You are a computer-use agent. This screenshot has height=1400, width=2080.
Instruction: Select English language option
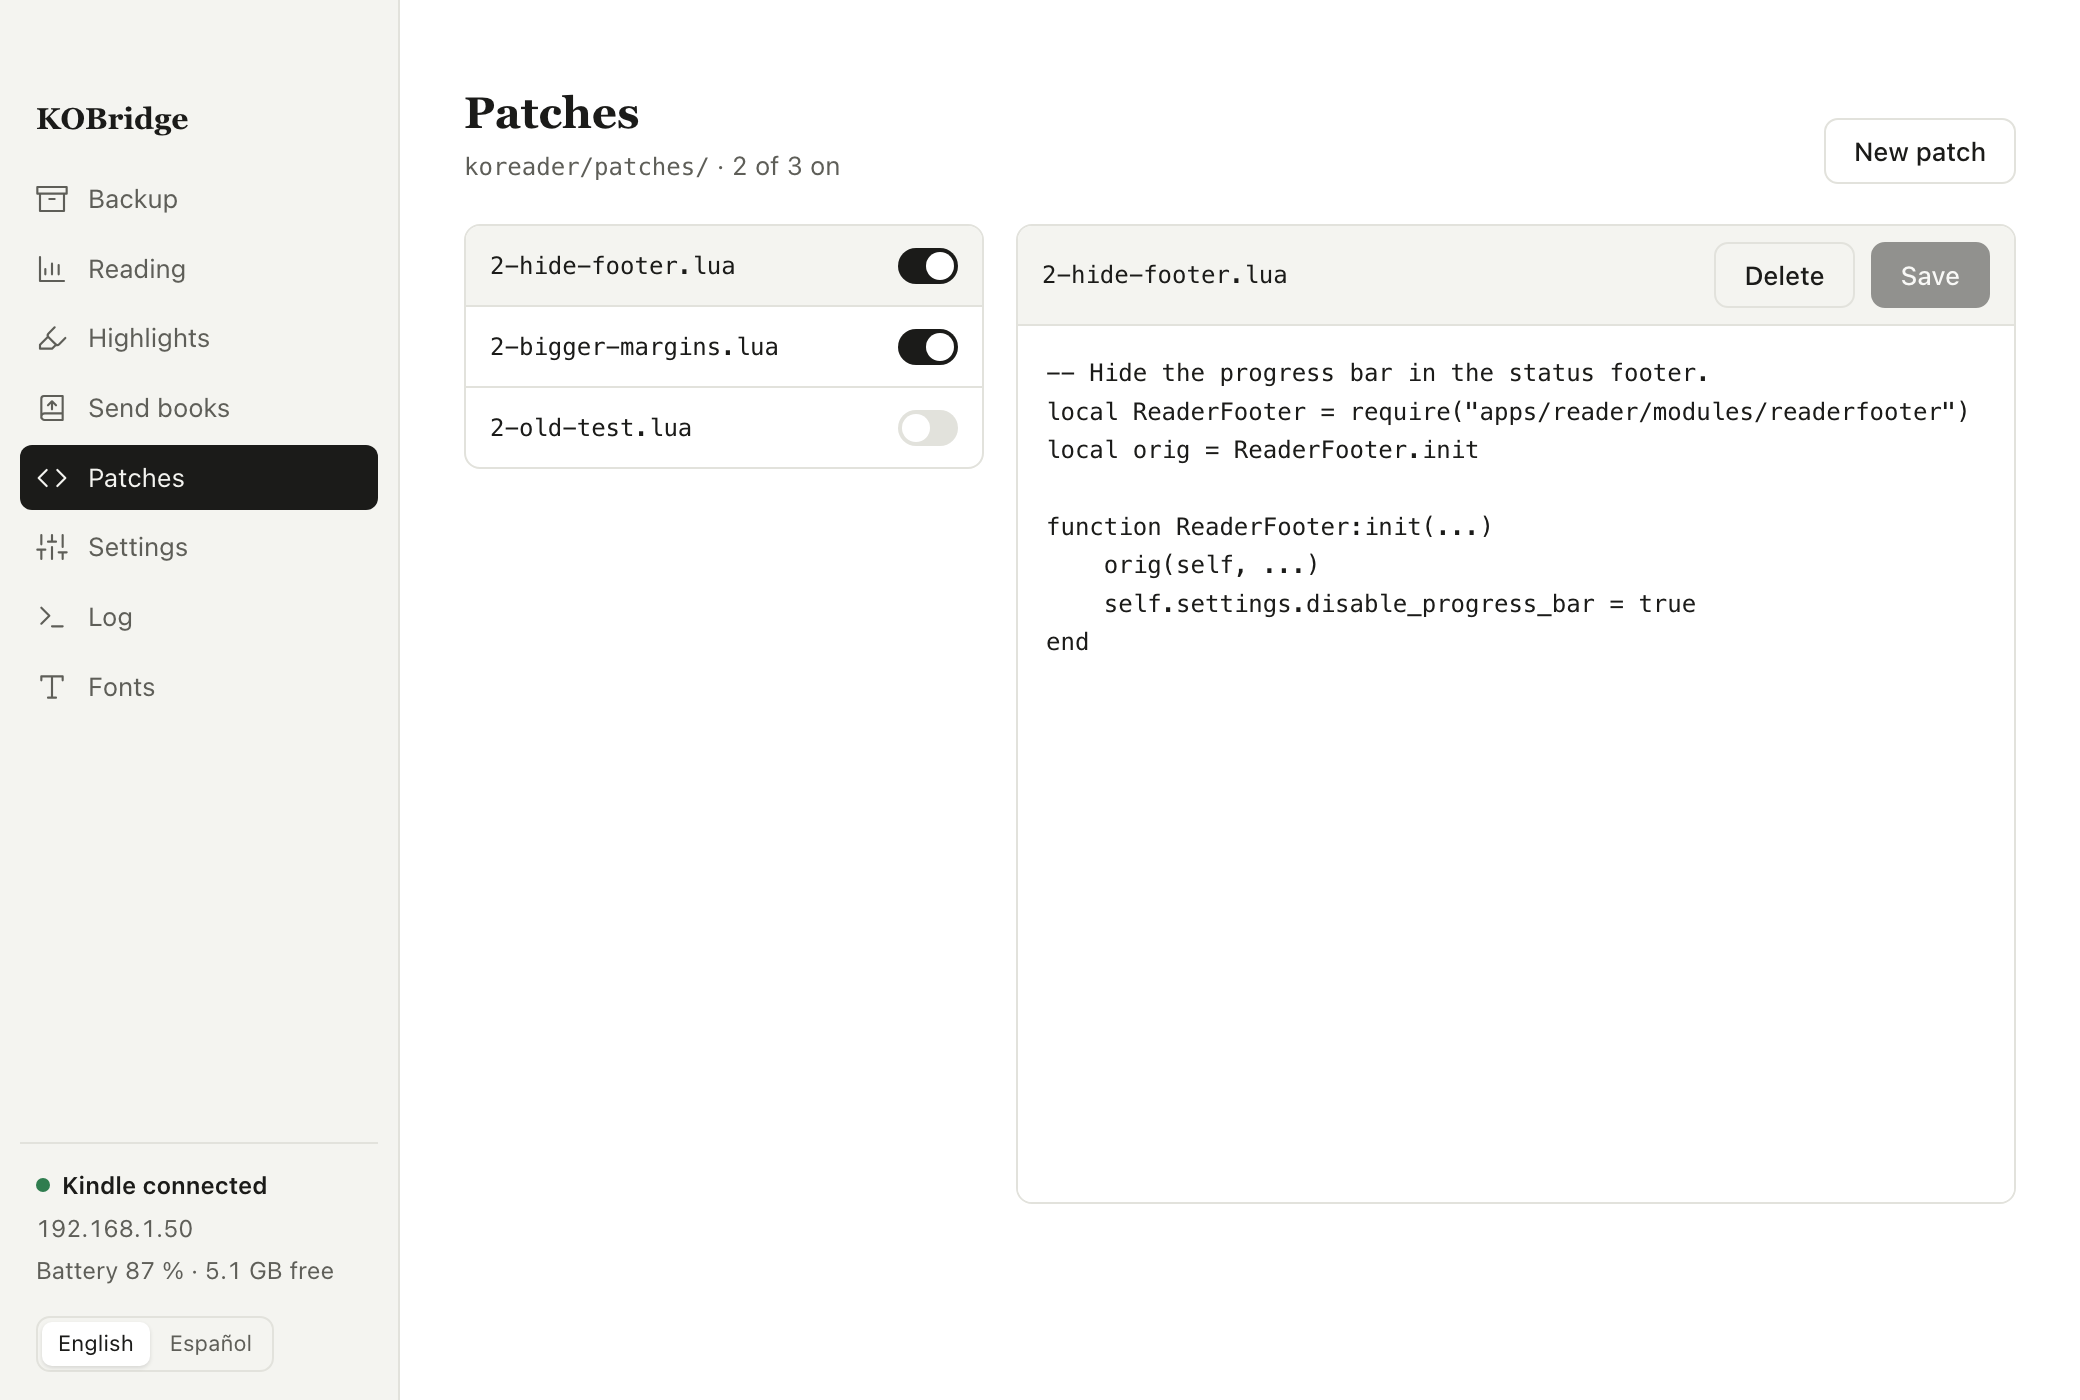pyautogui.click(x=96, y=1343)
